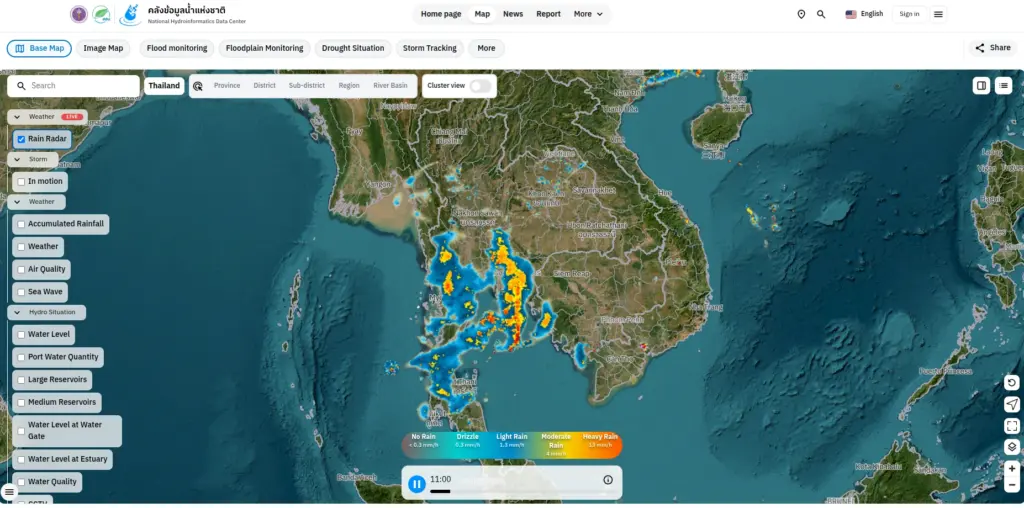Viewport: 1024px width, 508px height.
Task: Enter fullscreen with the frame icon
Action: (x=1012, y=426)
